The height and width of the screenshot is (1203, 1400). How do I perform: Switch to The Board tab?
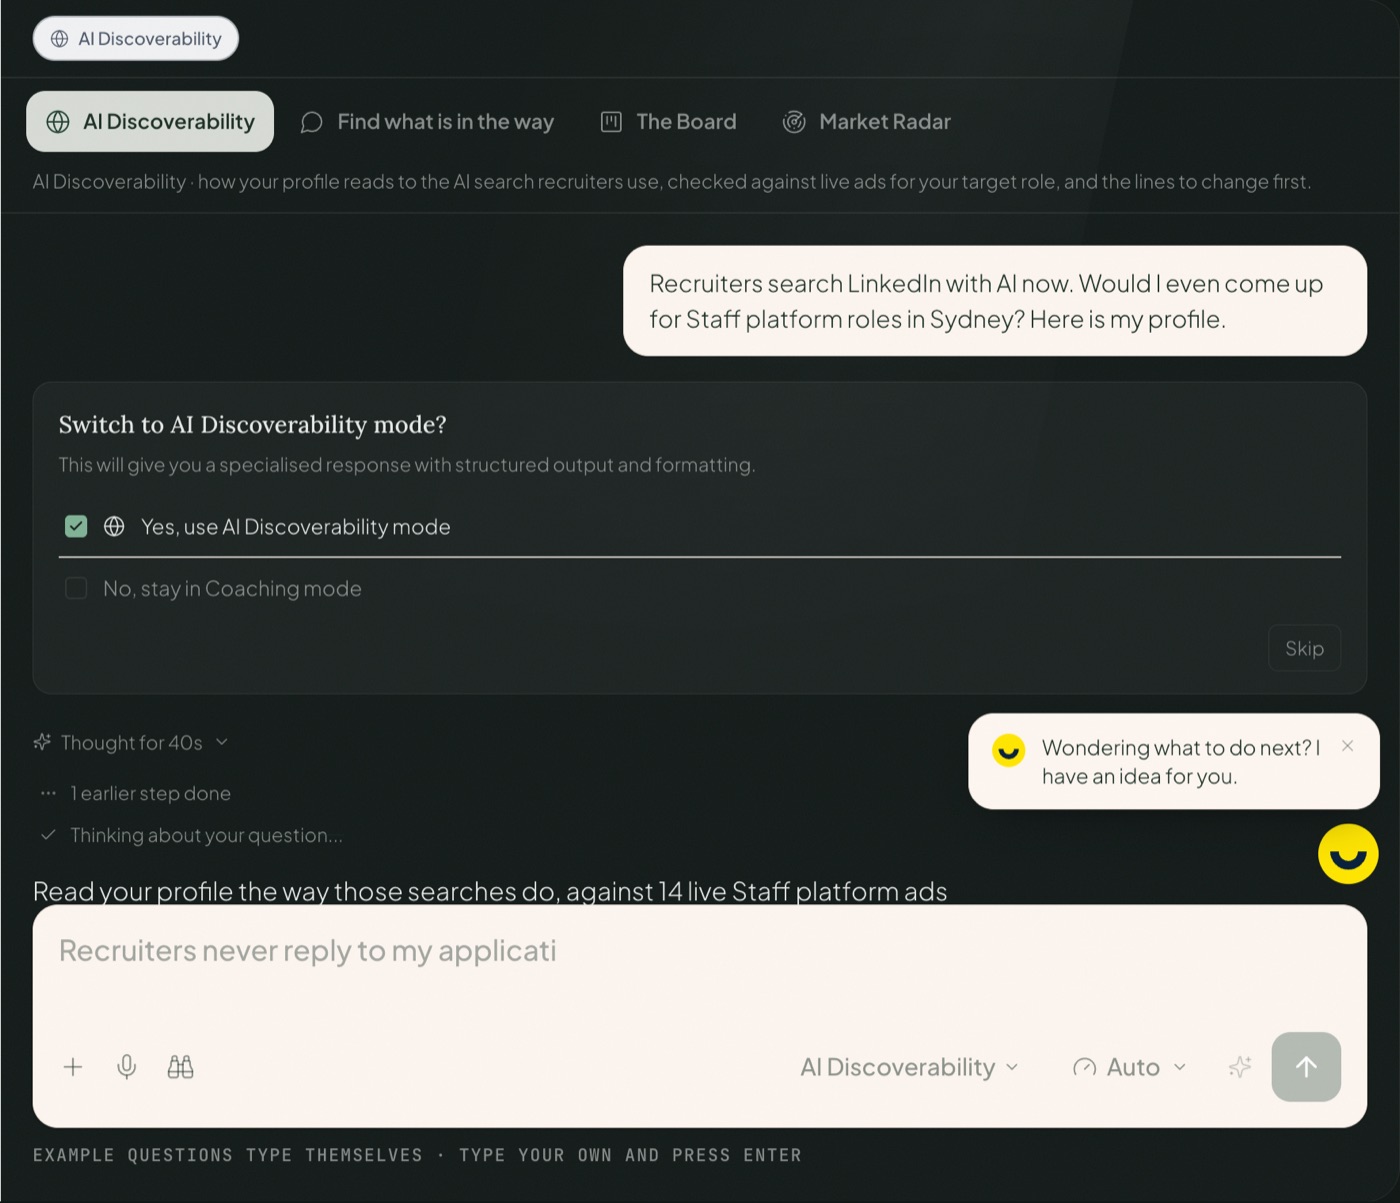click(668, 122)
